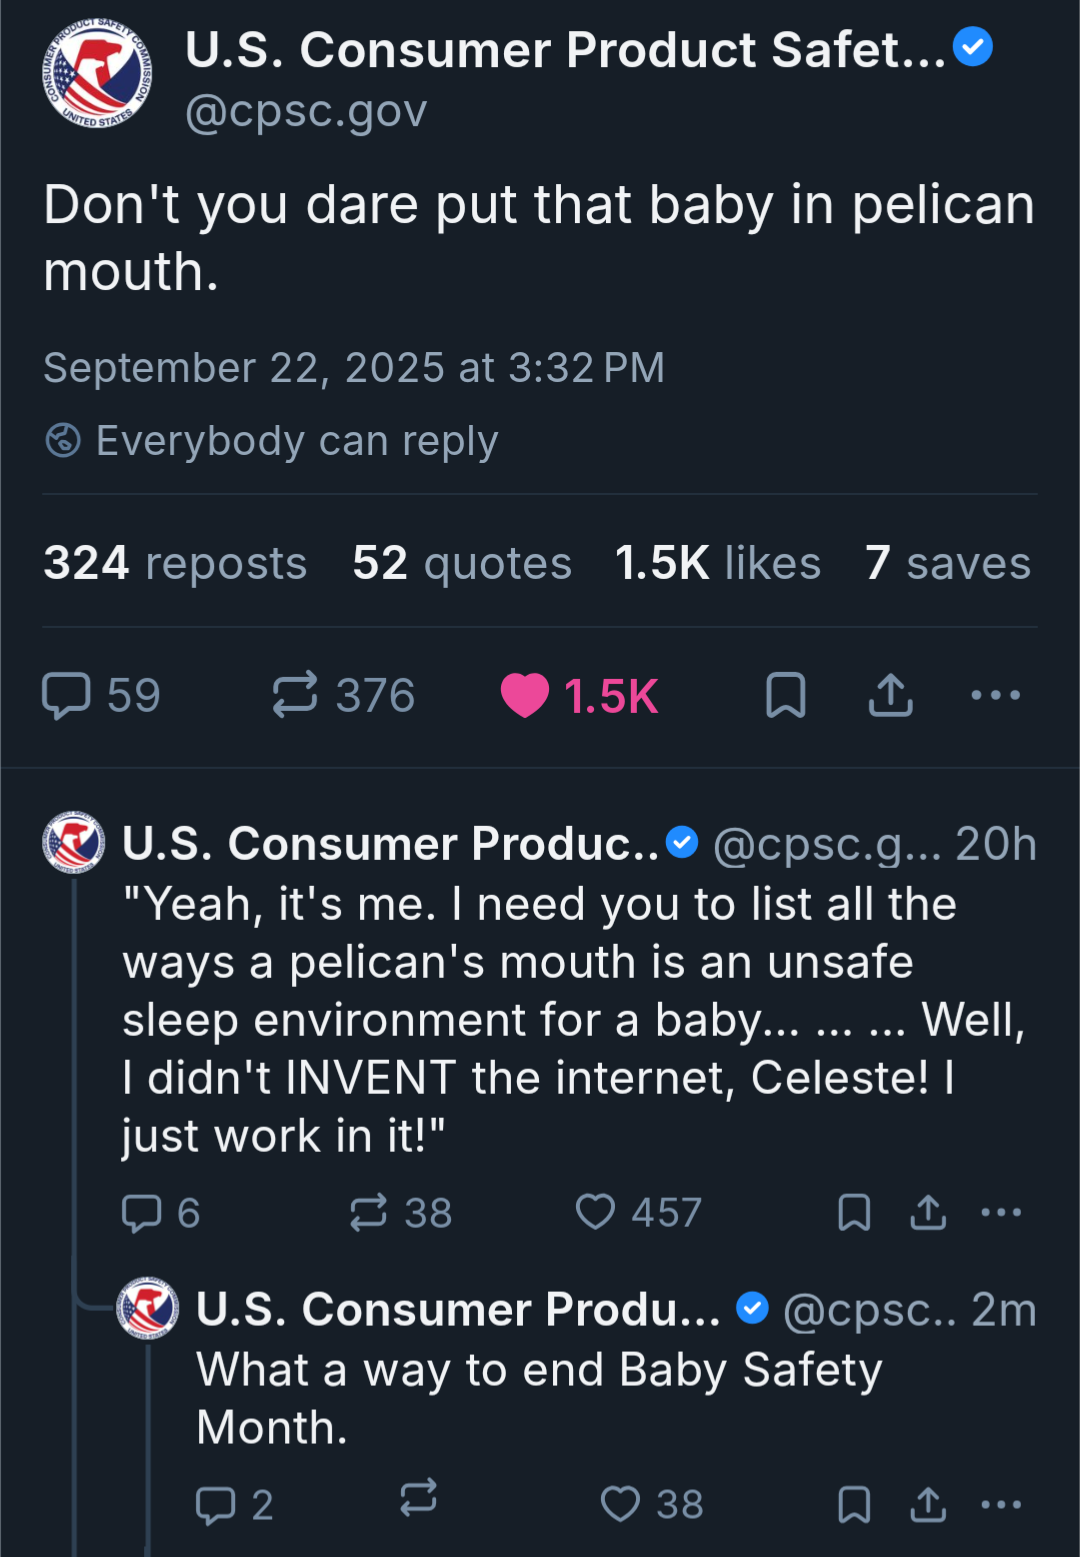The width and height of the screenshot is (1080, 1557).
Task: Open the @cpsc.gov profile handle
Action: point(306,111)
